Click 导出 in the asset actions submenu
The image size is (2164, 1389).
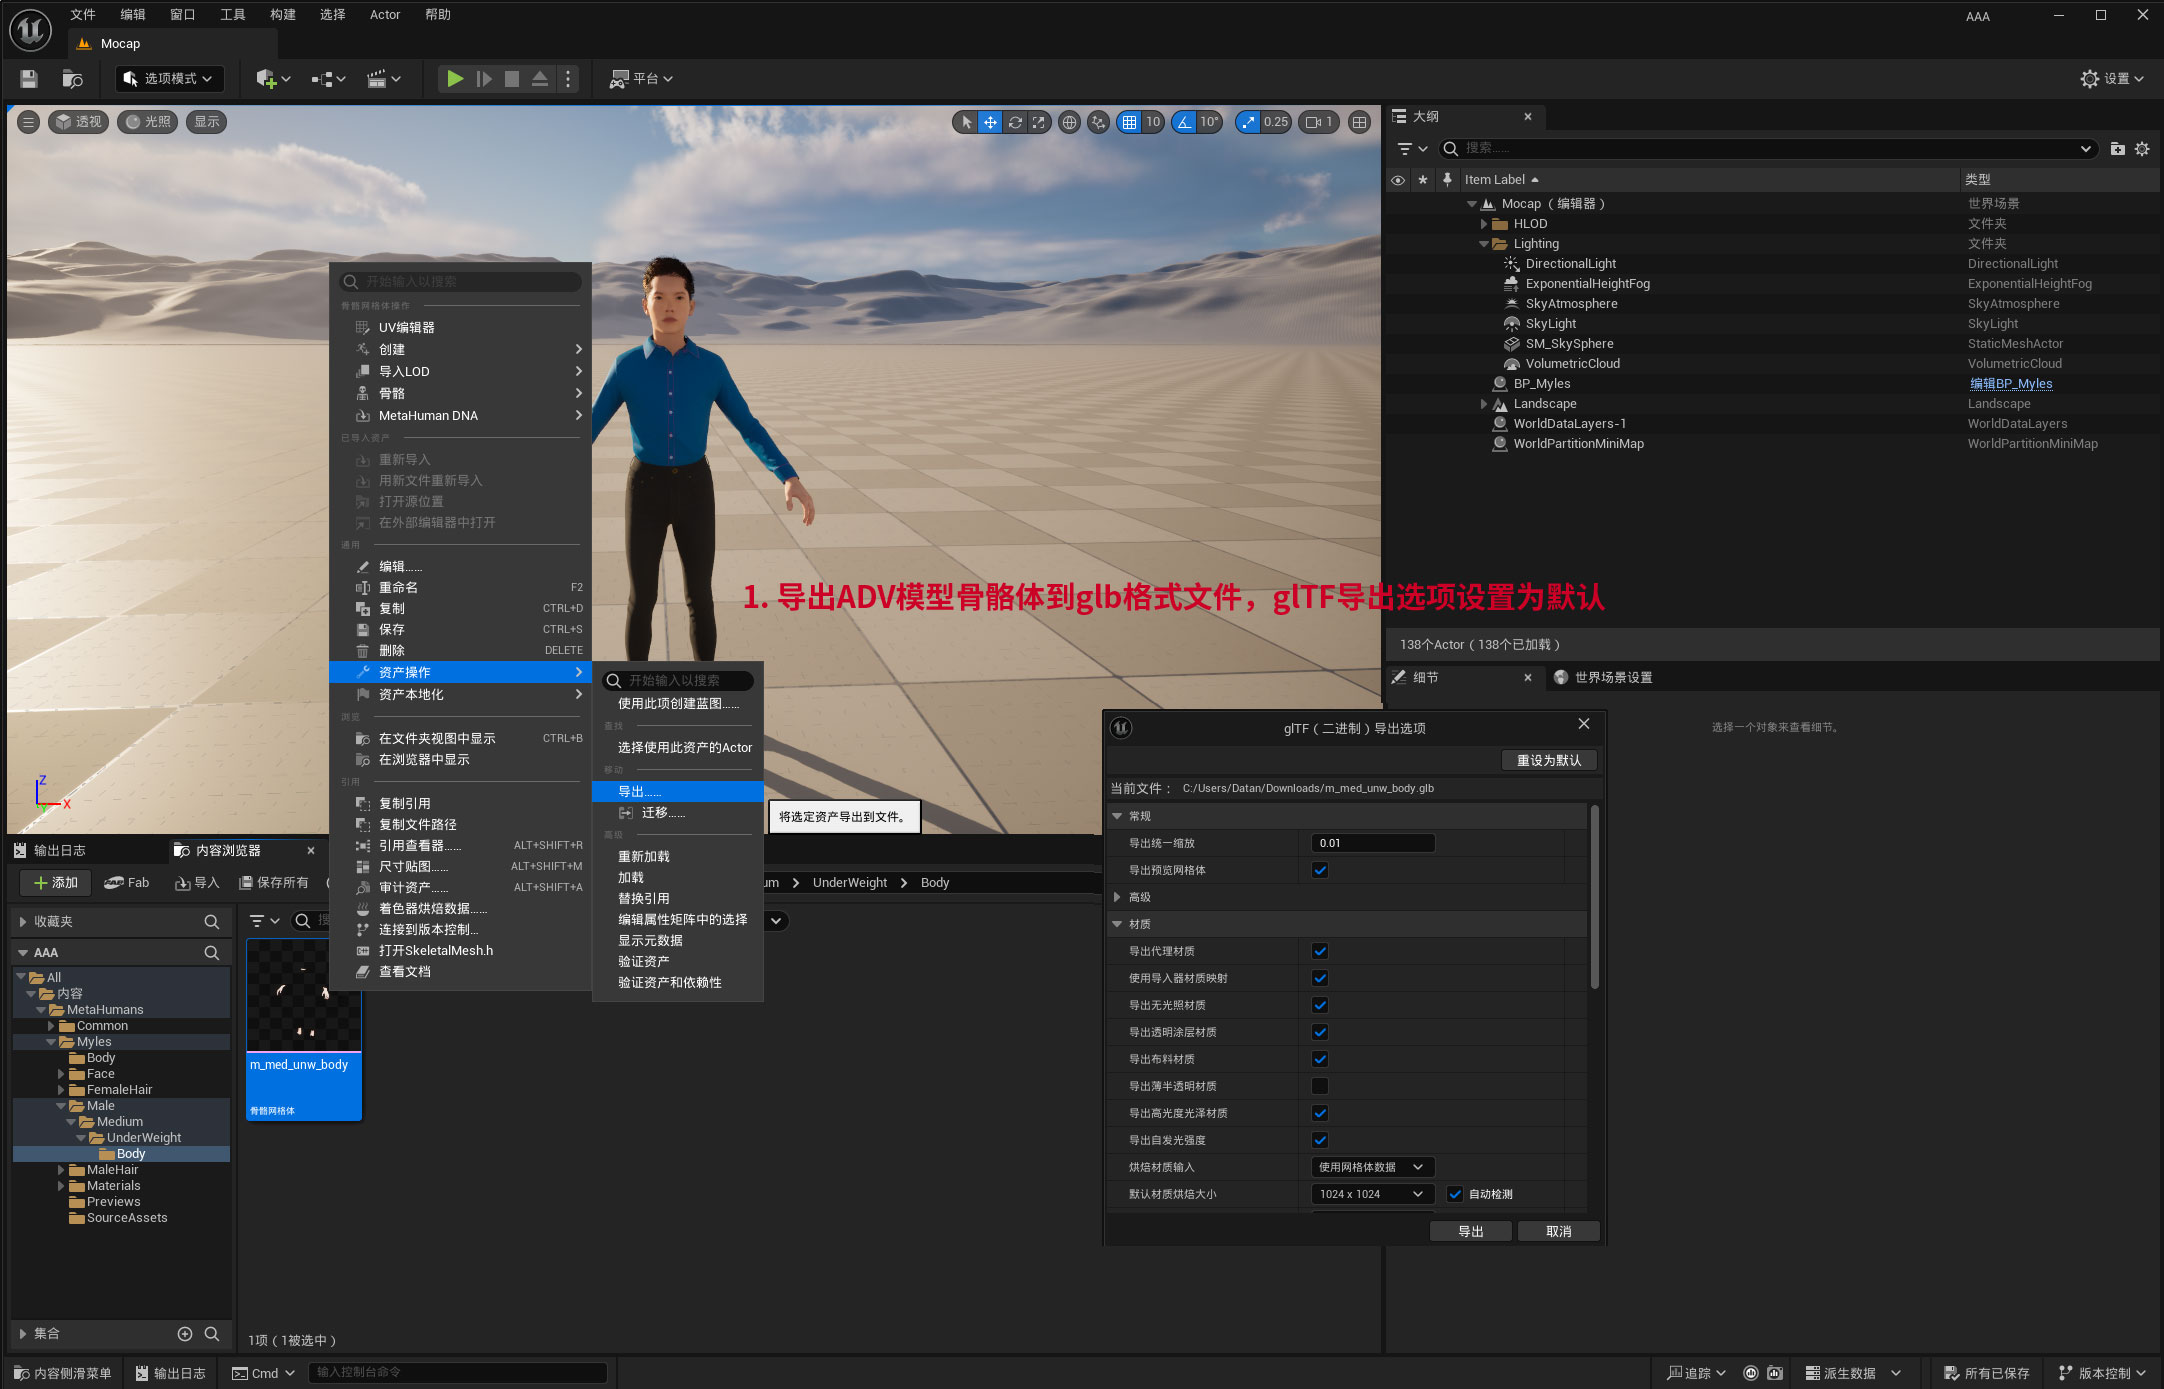pos(640,791)
